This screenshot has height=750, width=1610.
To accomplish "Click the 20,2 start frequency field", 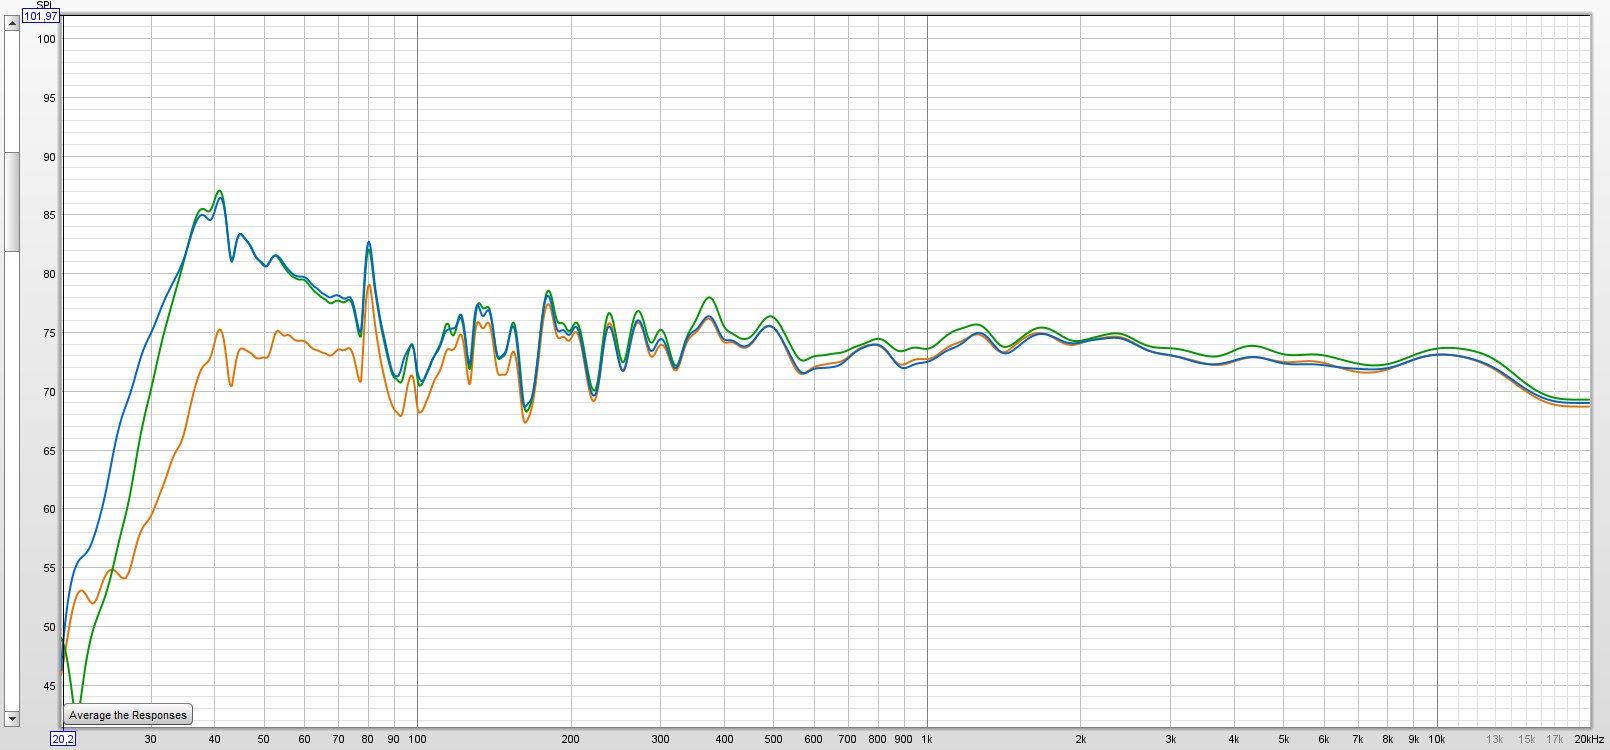I will [63, 739].
